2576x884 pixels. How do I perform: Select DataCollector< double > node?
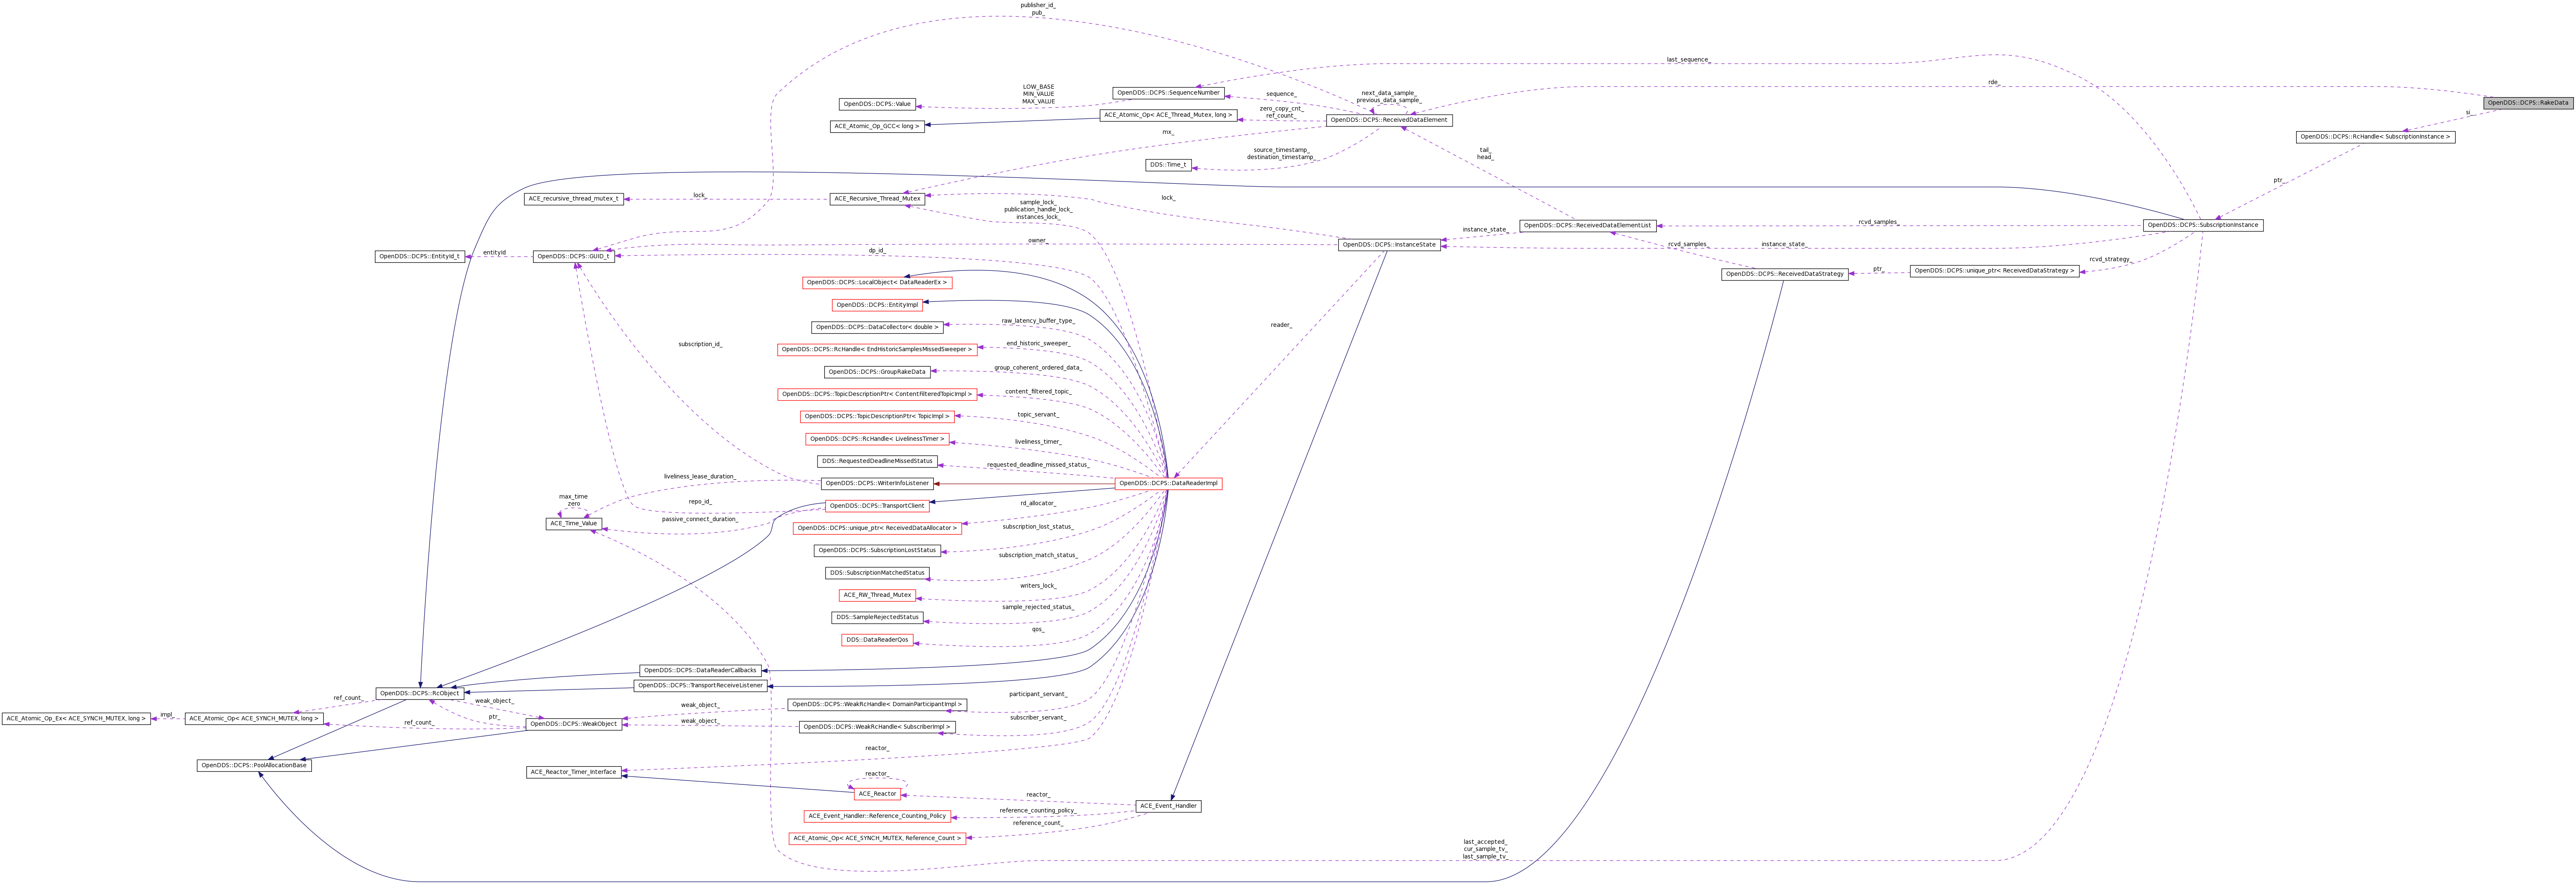pyautogui.click(x=877, y=327)
